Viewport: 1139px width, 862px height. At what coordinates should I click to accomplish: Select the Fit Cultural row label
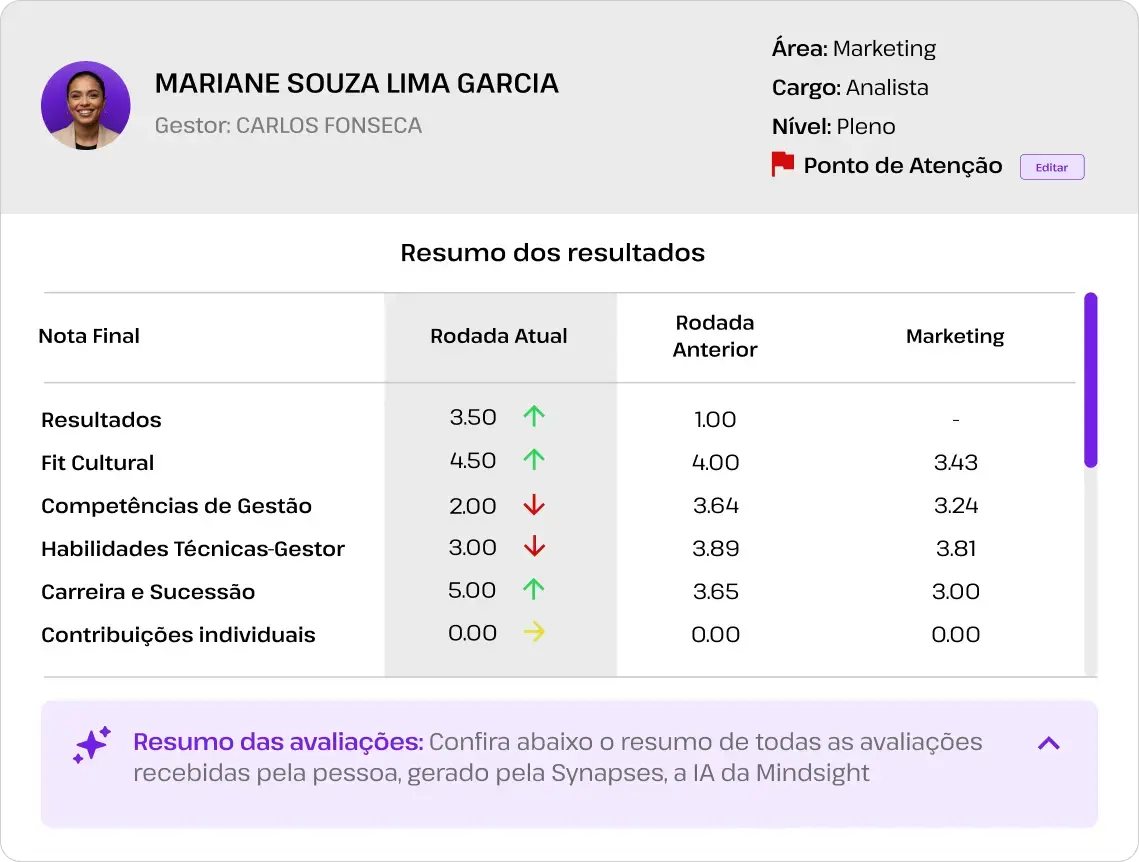coord(97,463)
